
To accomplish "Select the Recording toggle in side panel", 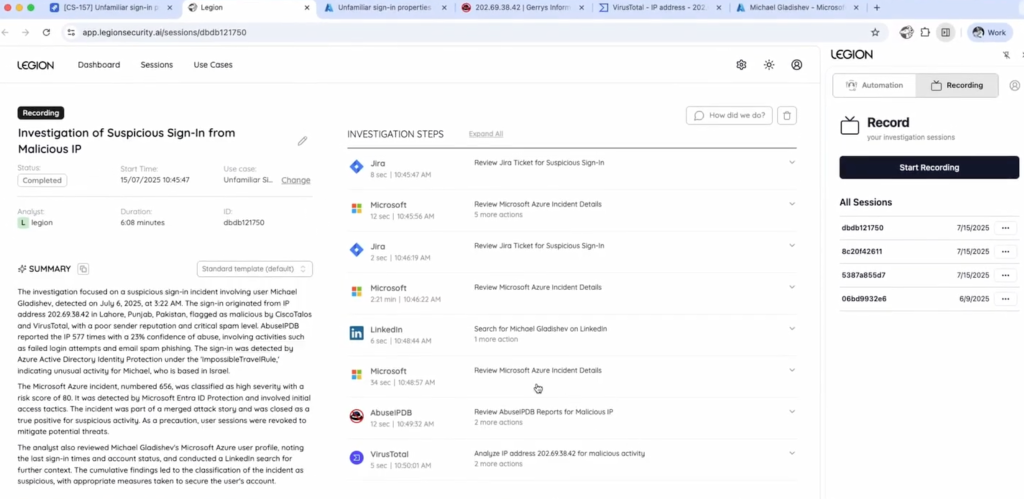I will (x=957, y=85).
